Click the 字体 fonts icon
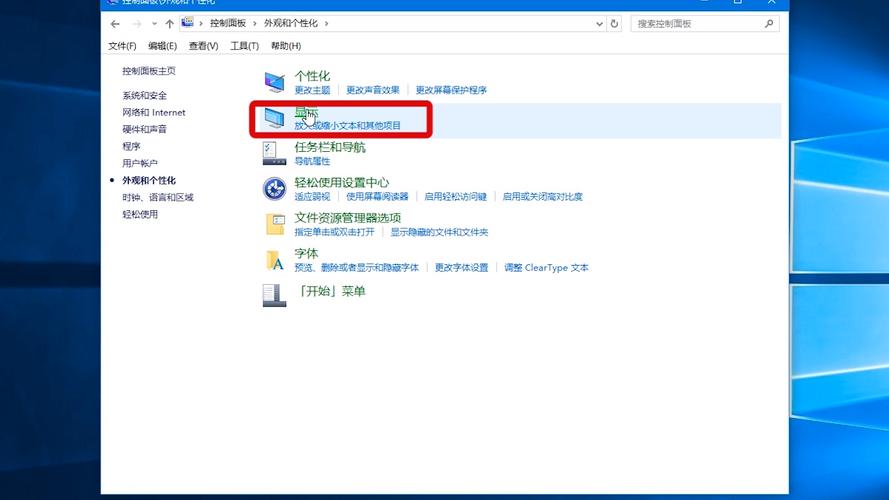This screenshot has height=500, width=889. click(274, 260)
